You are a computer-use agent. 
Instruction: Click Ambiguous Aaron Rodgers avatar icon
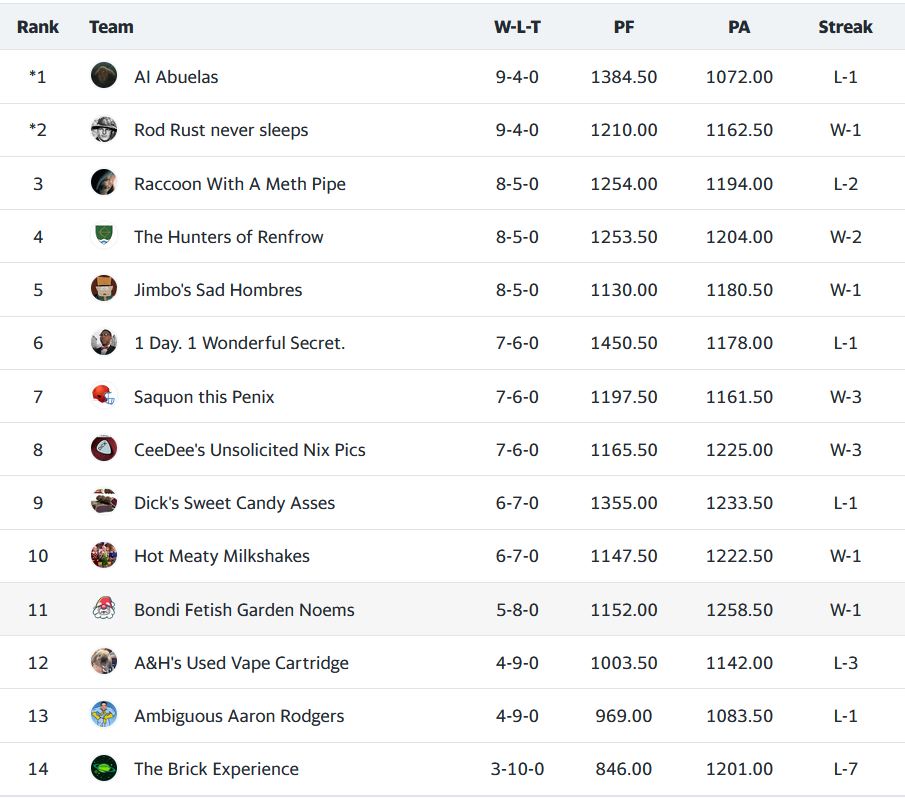(104, 715)
